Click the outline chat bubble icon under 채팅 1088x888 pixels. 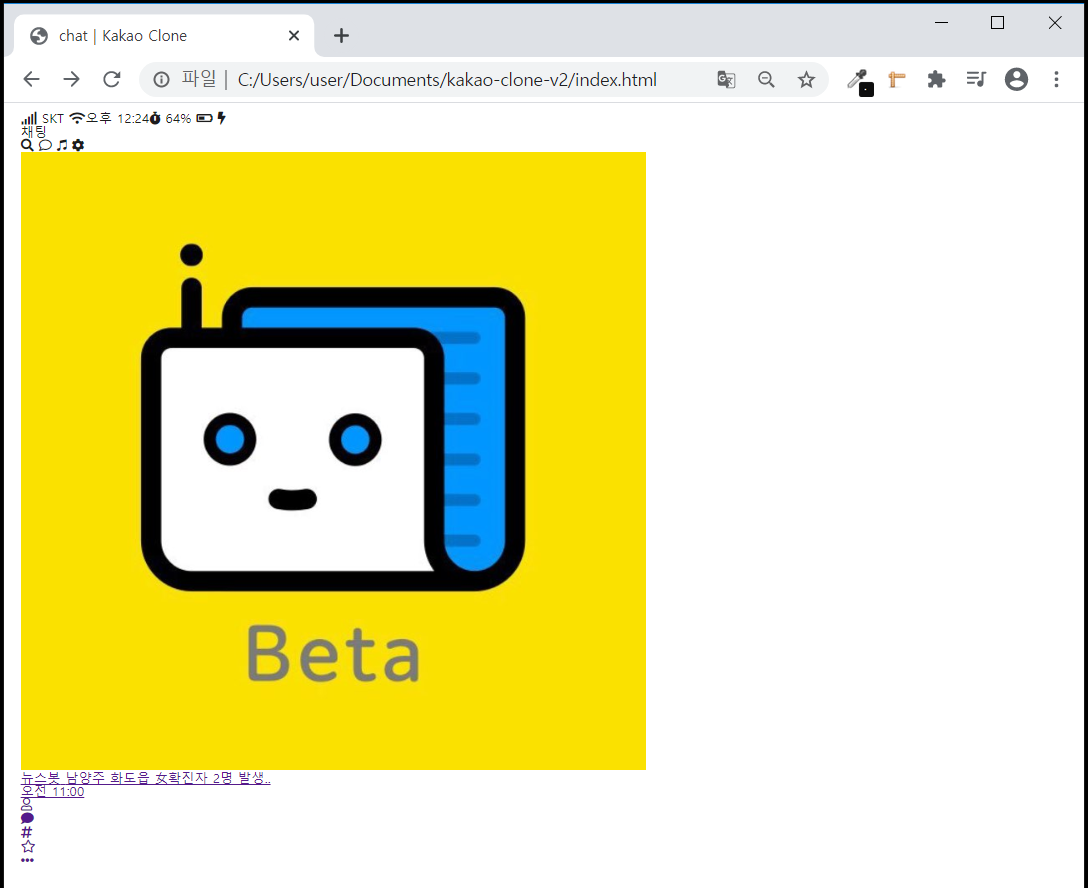(45, 145)
